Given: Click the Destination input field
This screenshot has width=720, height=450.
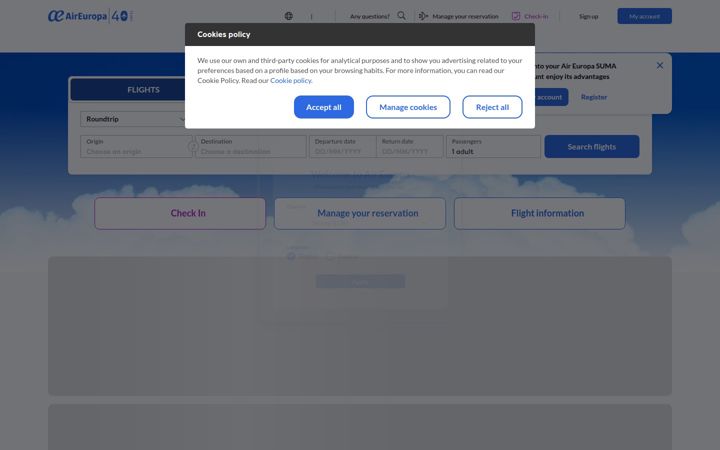Looking at the screenshot, I should point(251,146).
